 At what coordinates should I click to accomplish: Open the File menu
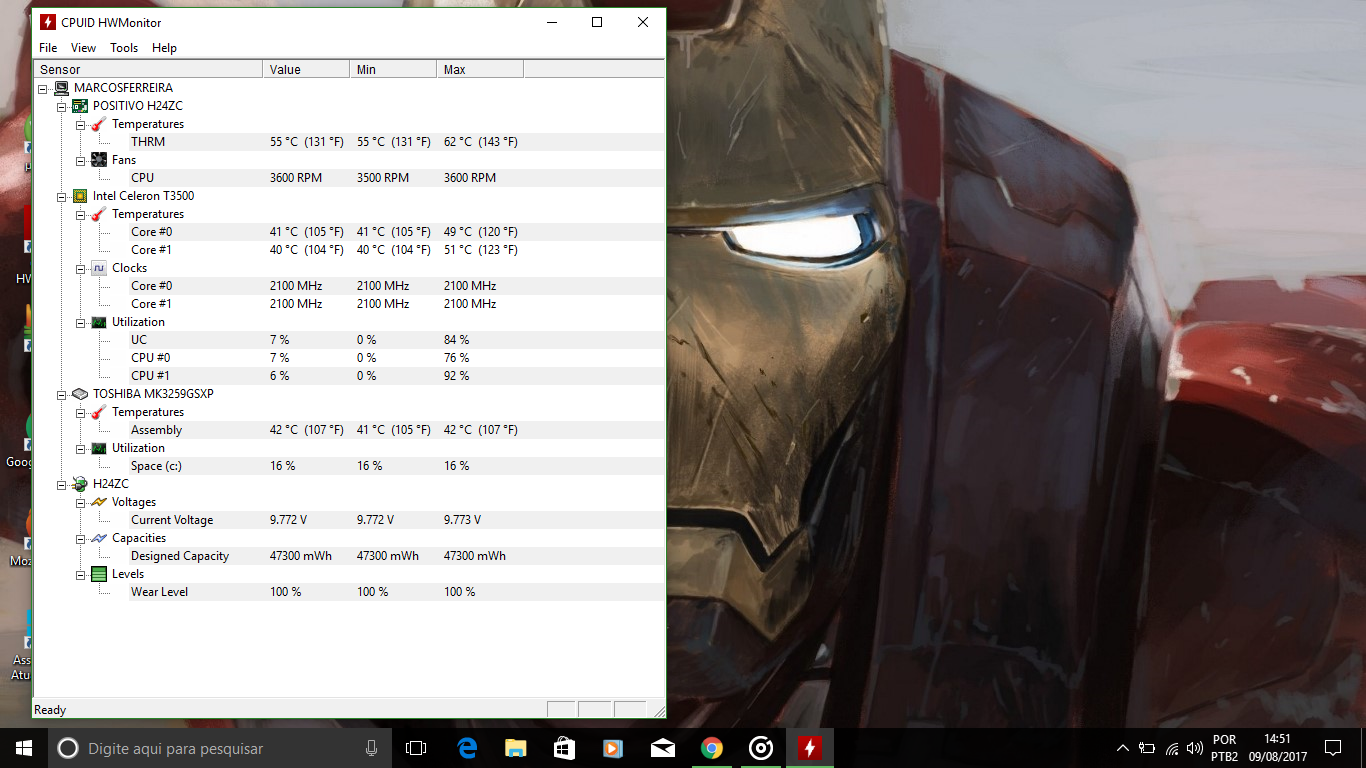[48, 48]
